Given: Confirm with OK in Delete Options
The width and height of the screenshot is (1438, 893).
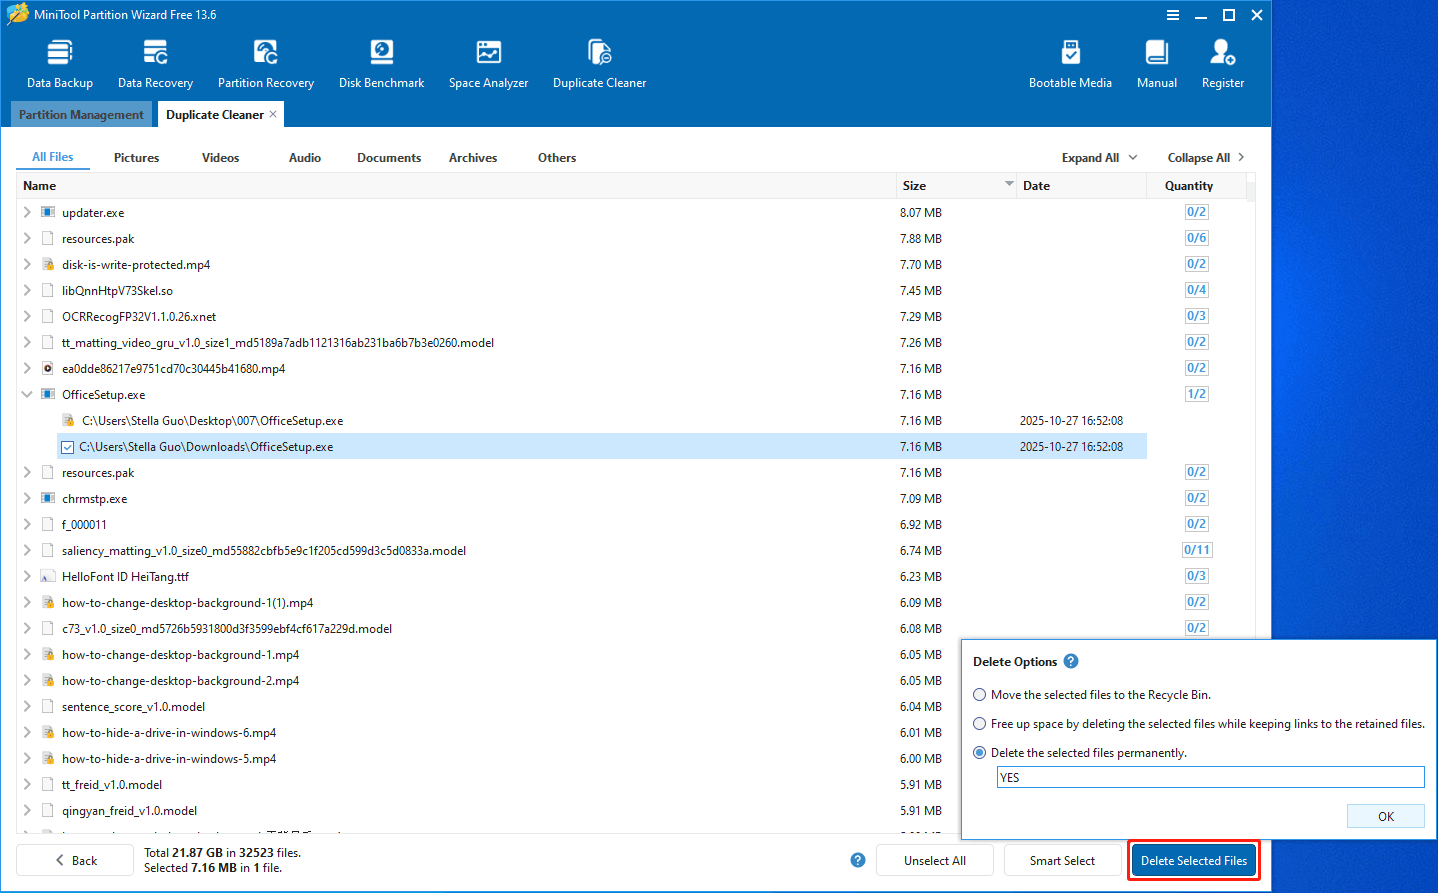Looking at the screenshot, I should point(1386,816).
